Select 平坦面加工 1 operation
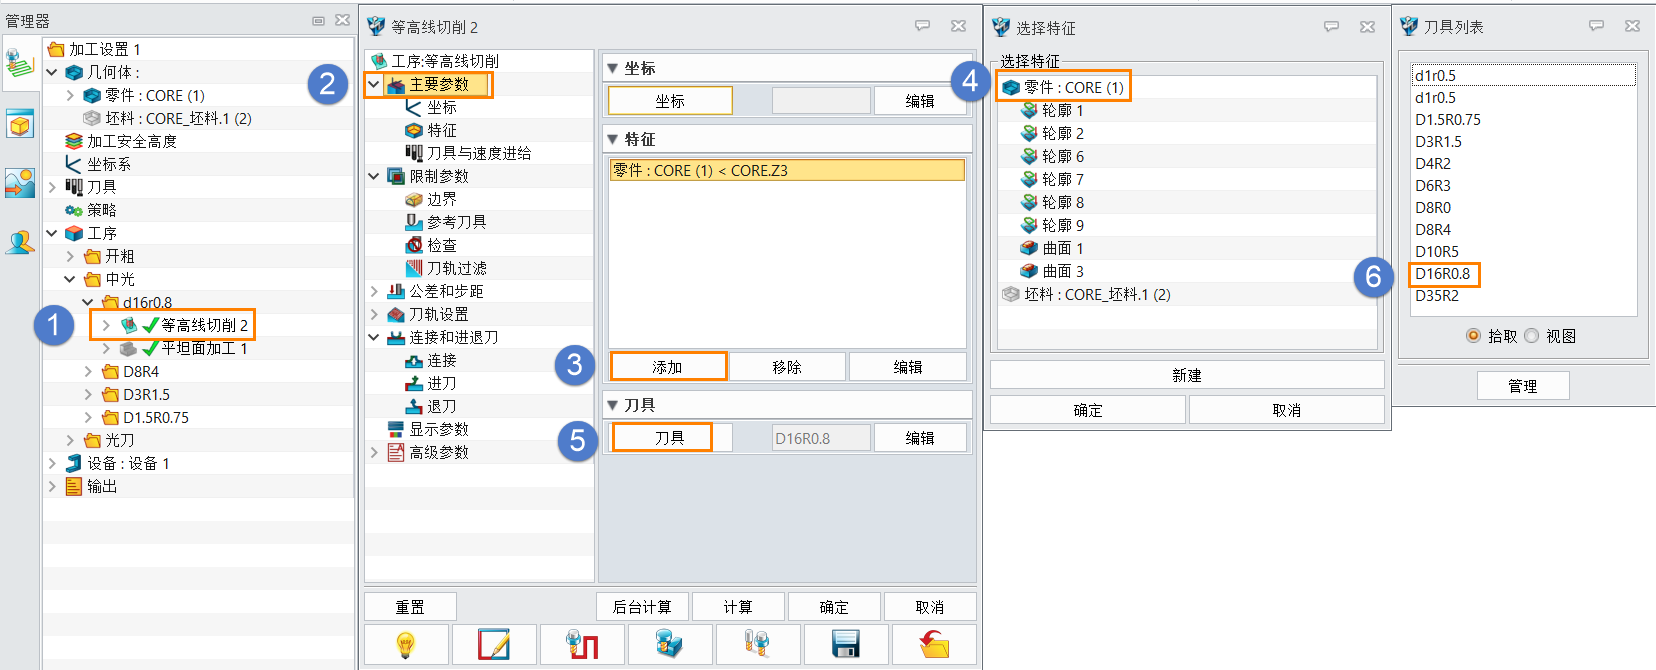1656x670 pixels. (x=204, y=348)
